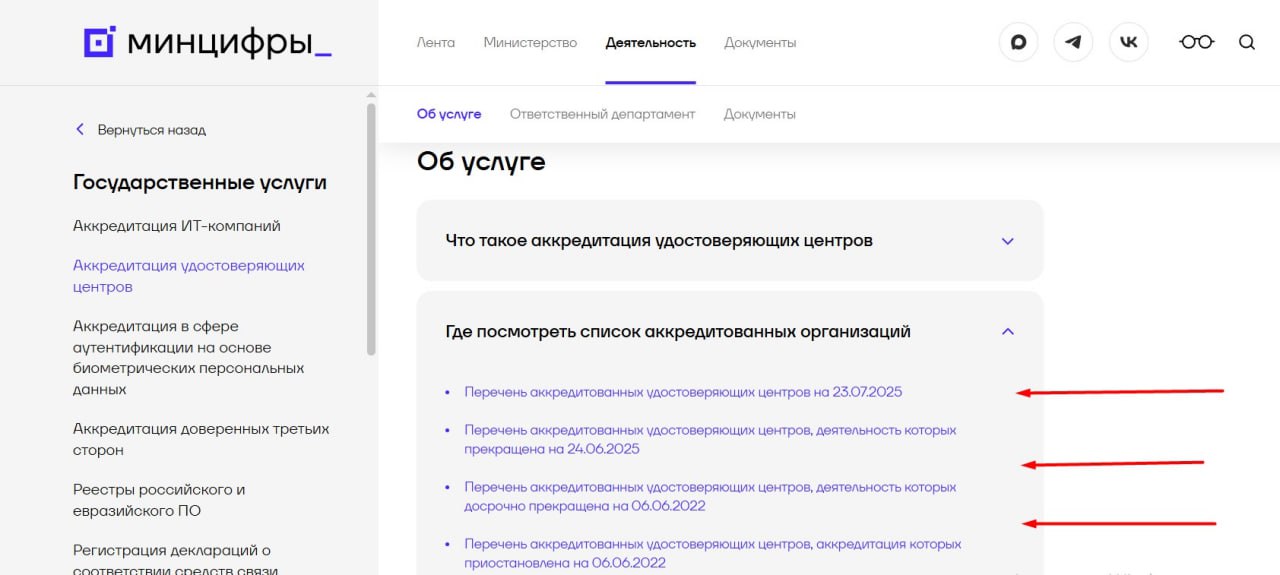Image resolution: width=1280 pixels, height=575 pixels.
Task: Open the chat messenger icon in header
Action: 1018,42
